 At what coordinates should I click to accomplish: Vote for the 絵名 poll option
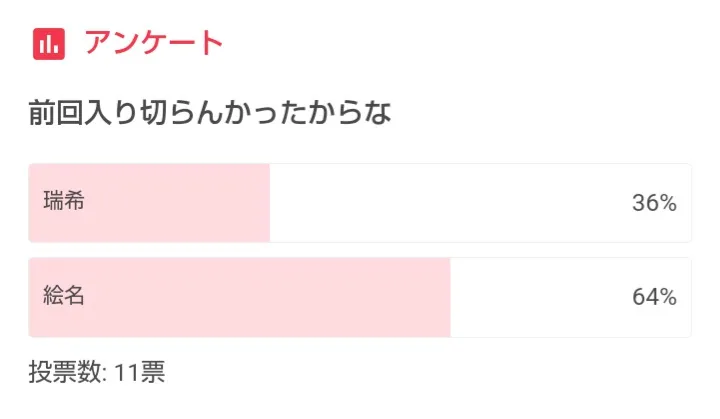(x=360, y=297)
